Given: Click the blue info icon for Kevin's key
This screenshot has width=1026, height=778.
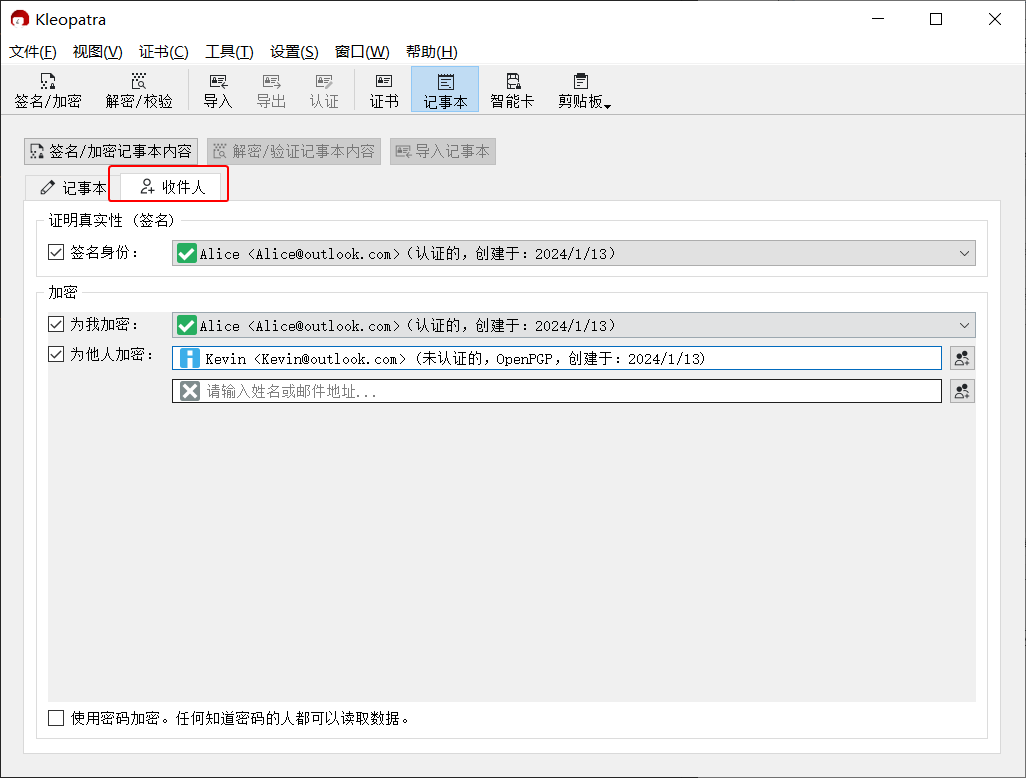Looking at the screenshot, I should coord(190,358).
